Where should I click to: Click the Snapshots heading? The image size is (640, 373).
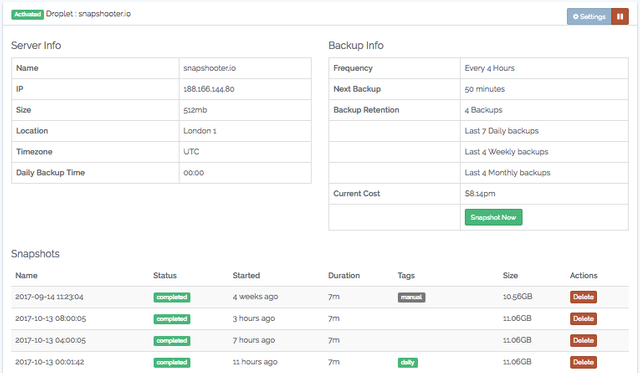point(35,254)
